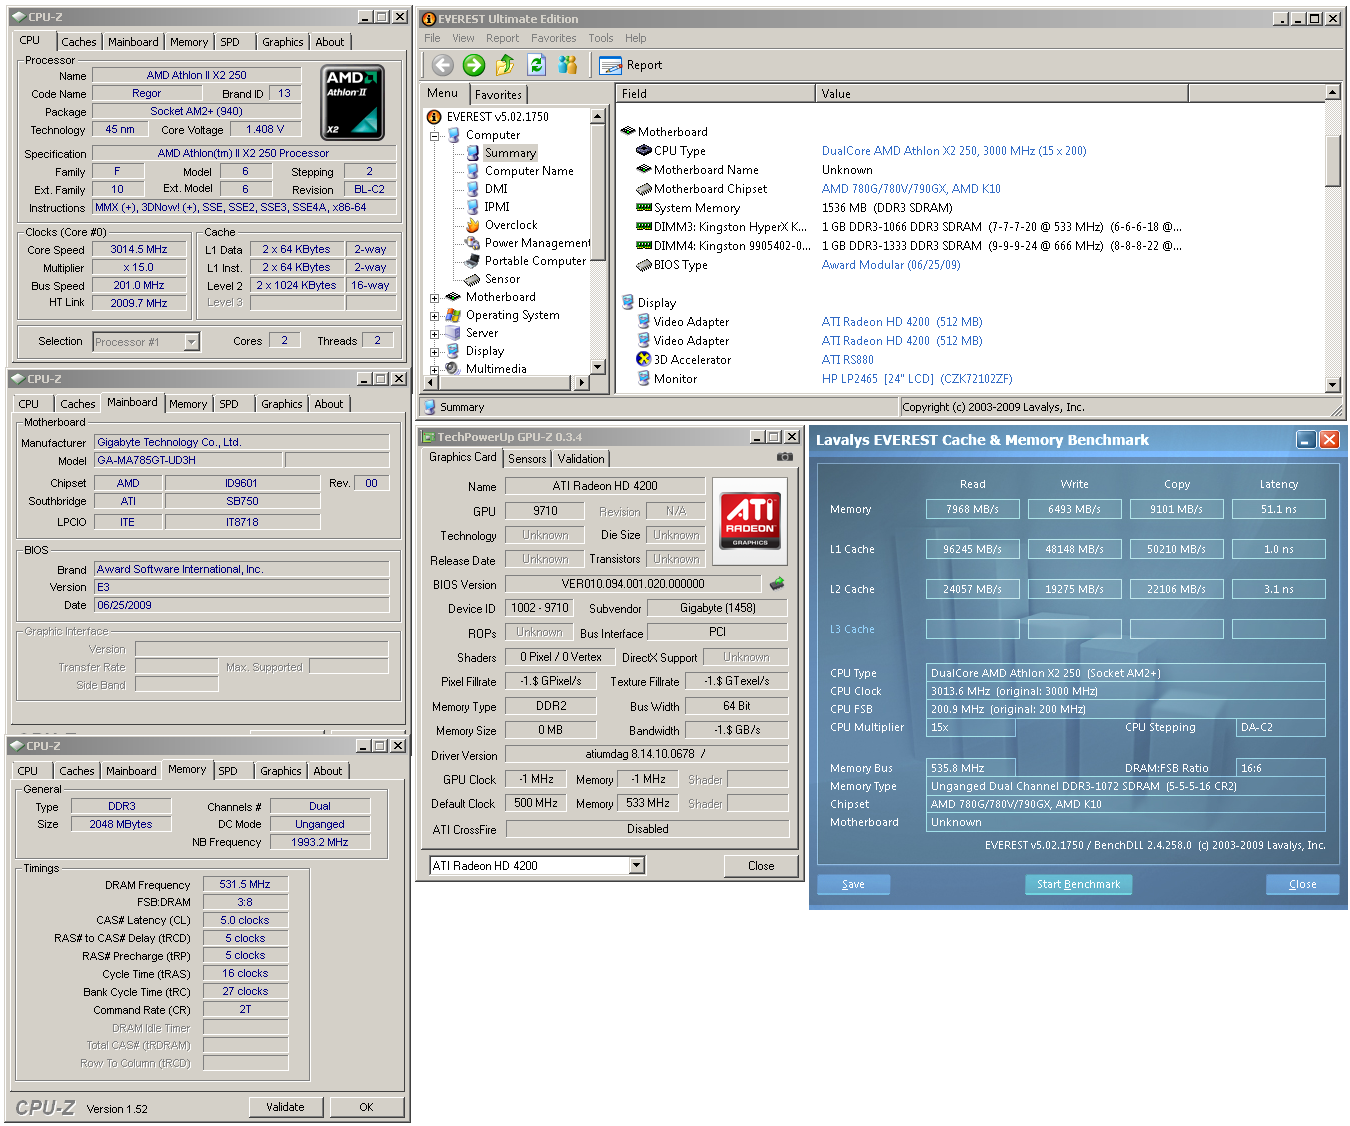Click the Value column header
The image size is (1350, 1126).
click(1002, 93)
